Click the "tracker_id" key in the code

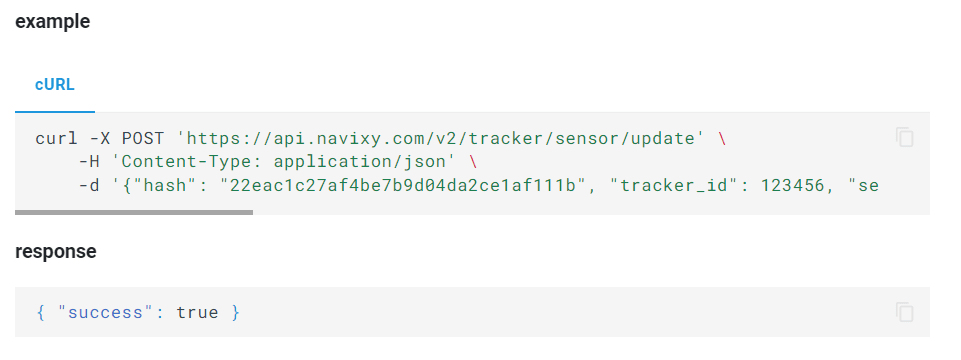[671, 185]
